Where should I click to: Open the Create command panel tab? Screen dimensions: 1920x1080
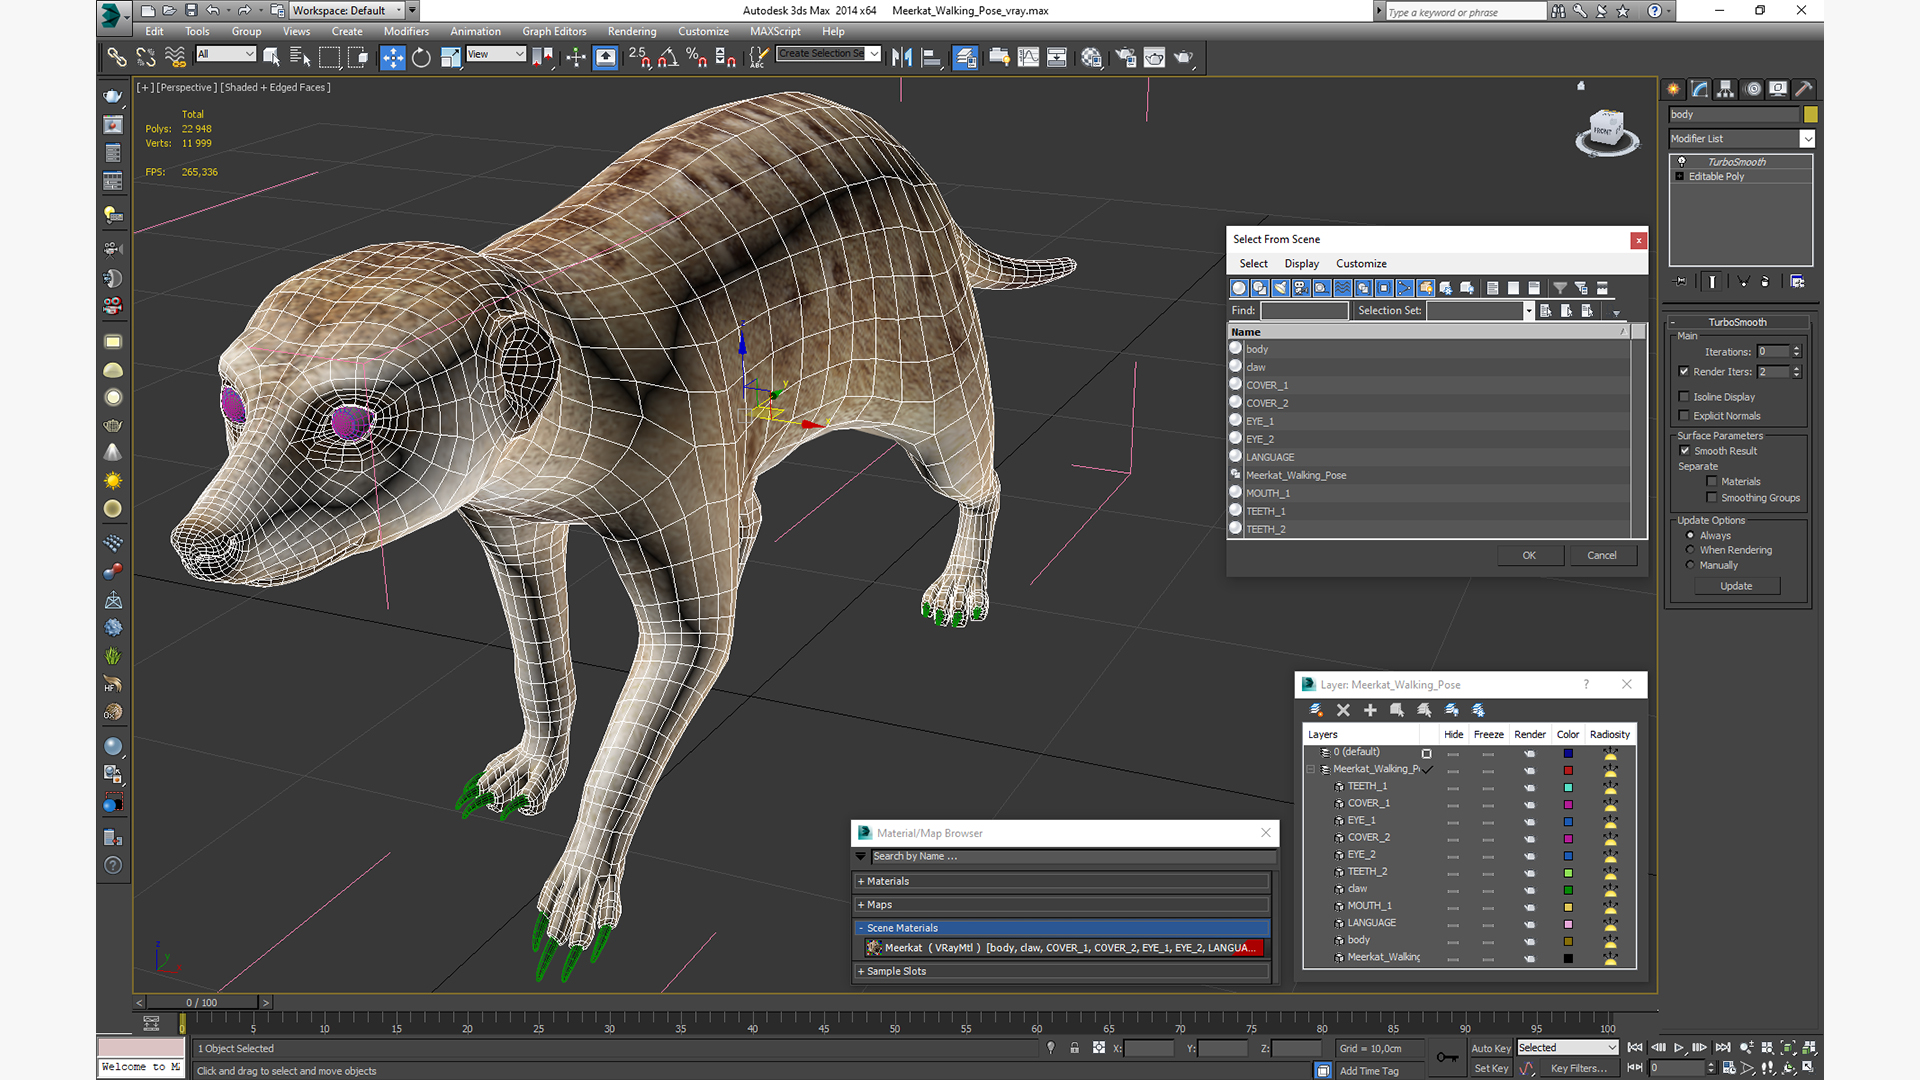click(x=1673, y=89)
